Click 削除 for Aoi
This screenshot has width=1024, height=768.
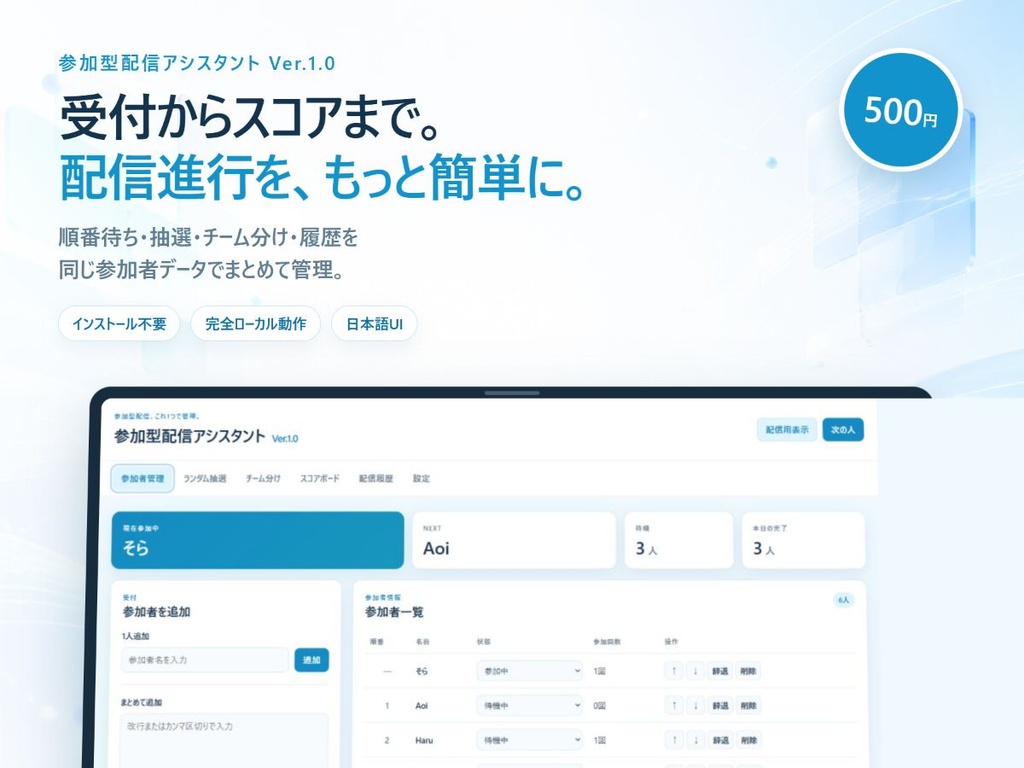tap(748, 705)
